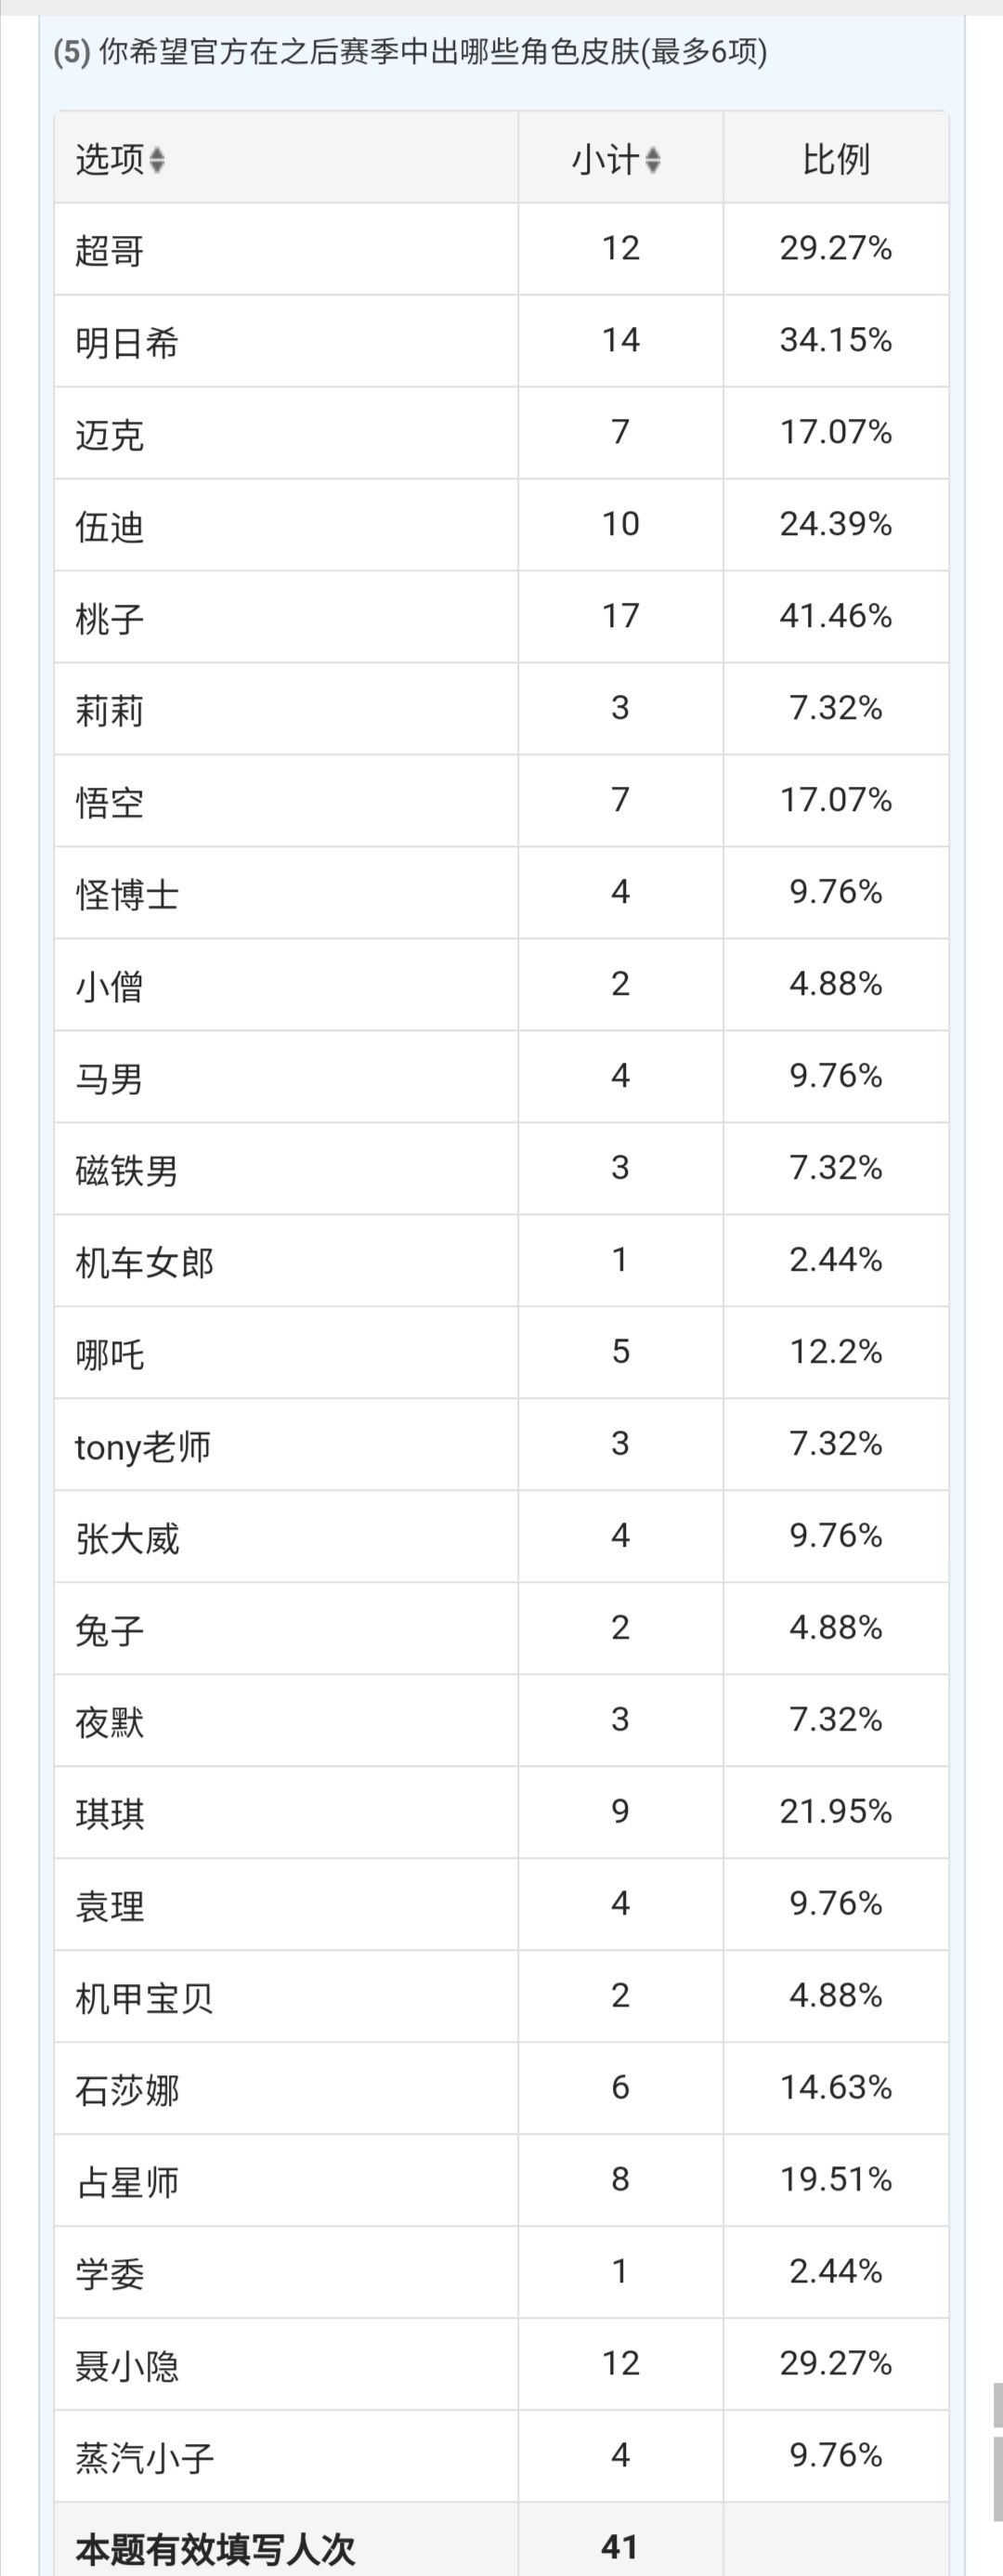Screen dimensions: 1003x2576
Task: Click the 石莎娜 count cell of 6
Action: point(620,2088)
